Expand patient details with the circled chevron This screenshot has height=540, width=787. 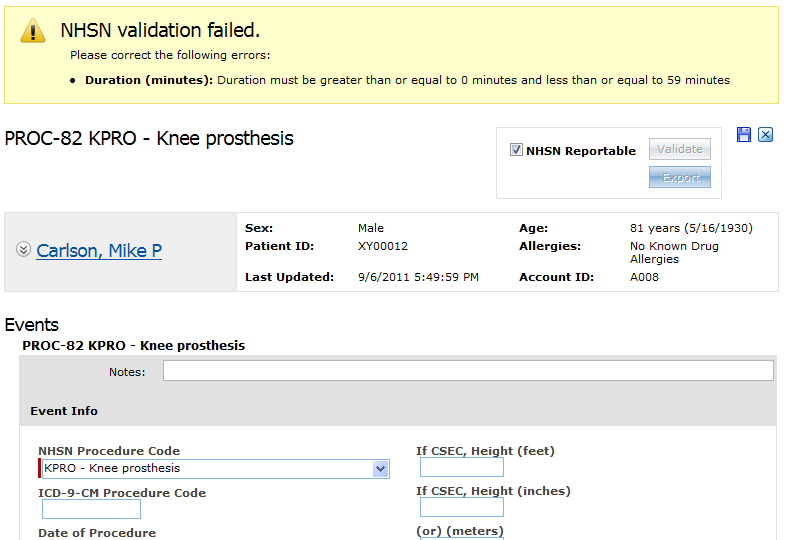point(23,249)
